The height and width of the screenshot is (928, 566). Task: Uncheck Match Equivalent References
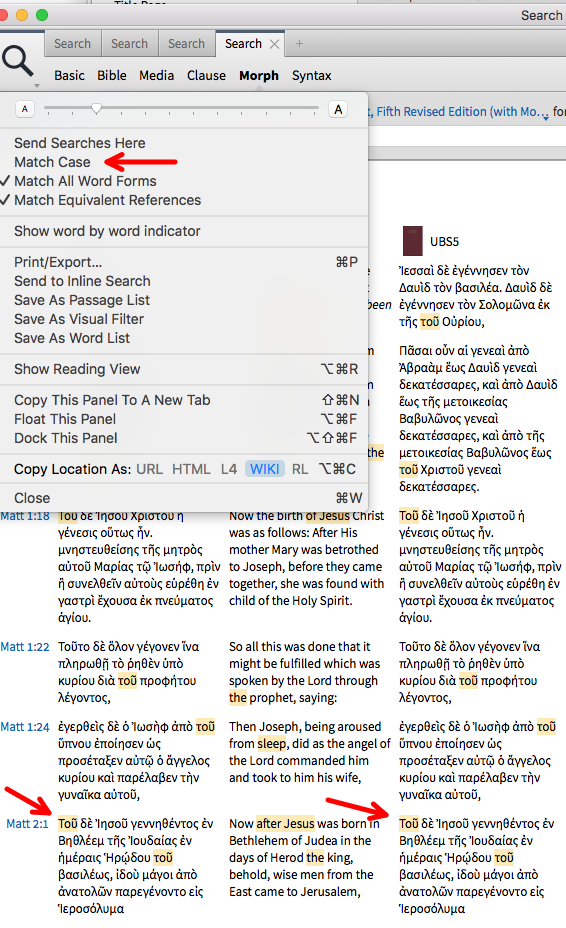tap(107, 200)
